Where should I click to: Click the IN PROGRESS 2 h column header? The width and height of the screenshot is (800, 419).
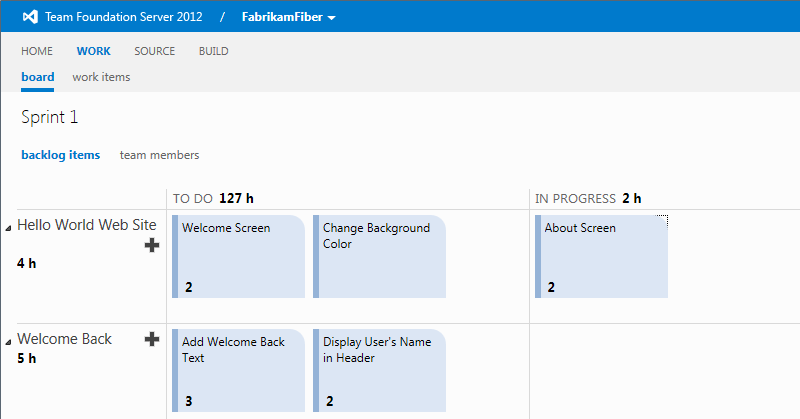[x=588, y=199]
